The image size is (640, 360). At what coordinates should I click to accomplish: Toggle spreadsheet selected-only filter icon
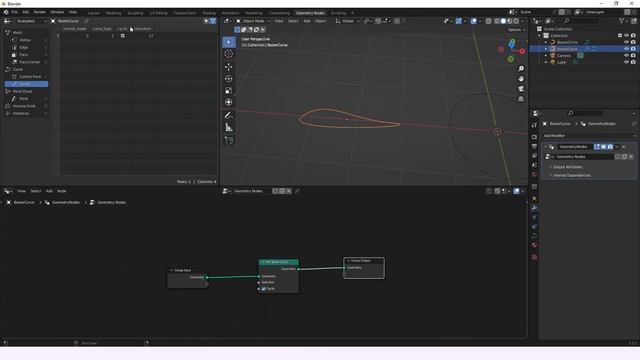coord(206,21)
